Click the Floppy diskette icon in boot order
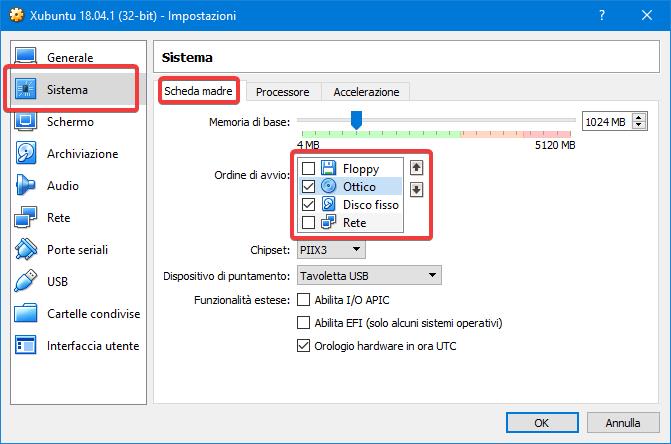This screenshot has width=671, height=444. 328,168
